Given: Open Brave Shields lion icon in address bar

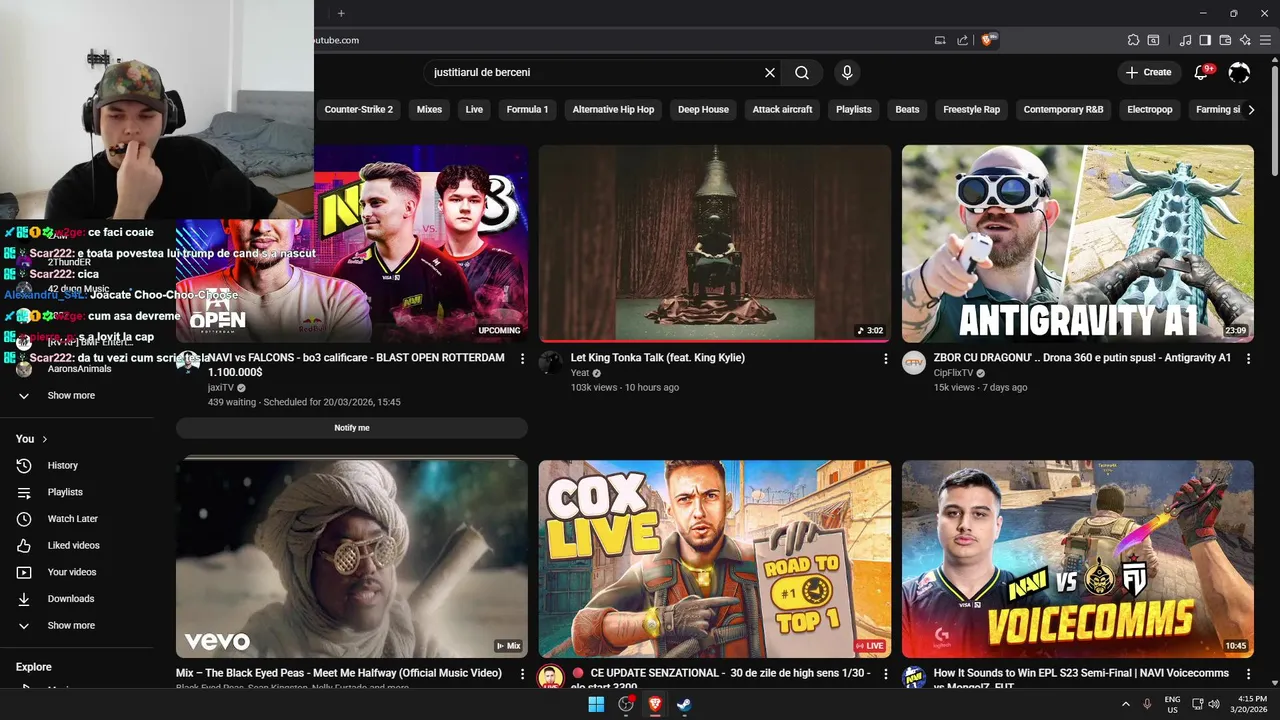Looking at the screenshot, I should [988, 40].
